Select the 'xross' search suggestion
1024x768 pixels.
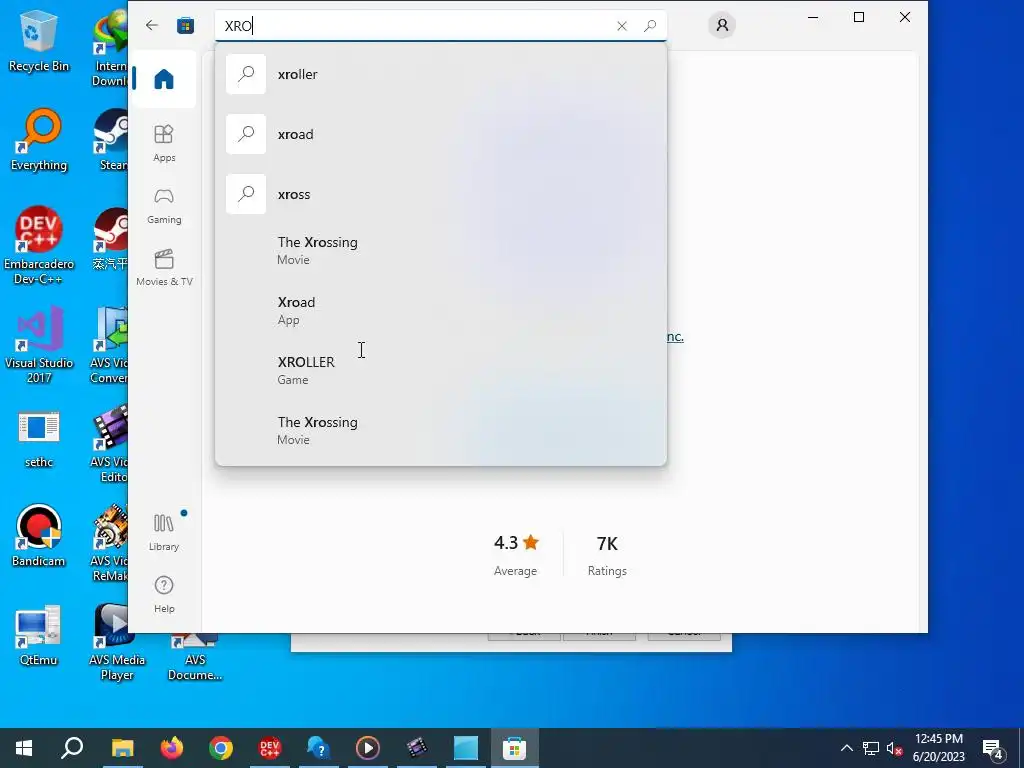(x=441, y=194)
